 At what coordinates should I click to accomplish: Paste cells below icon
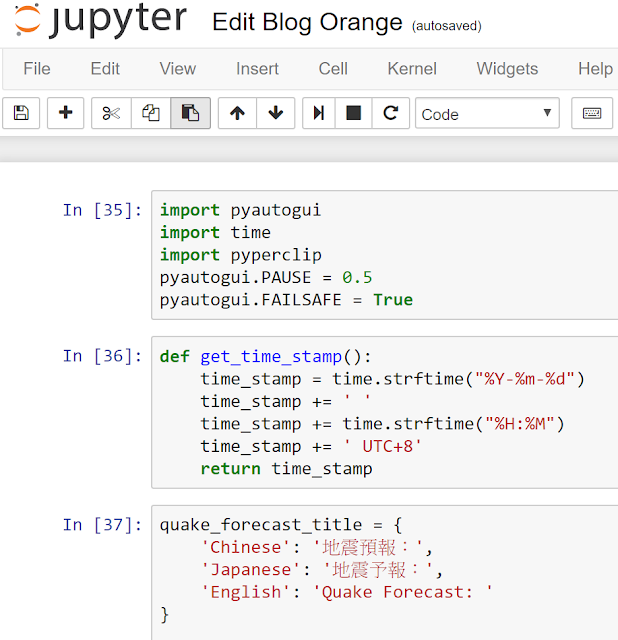coord(190,113)
